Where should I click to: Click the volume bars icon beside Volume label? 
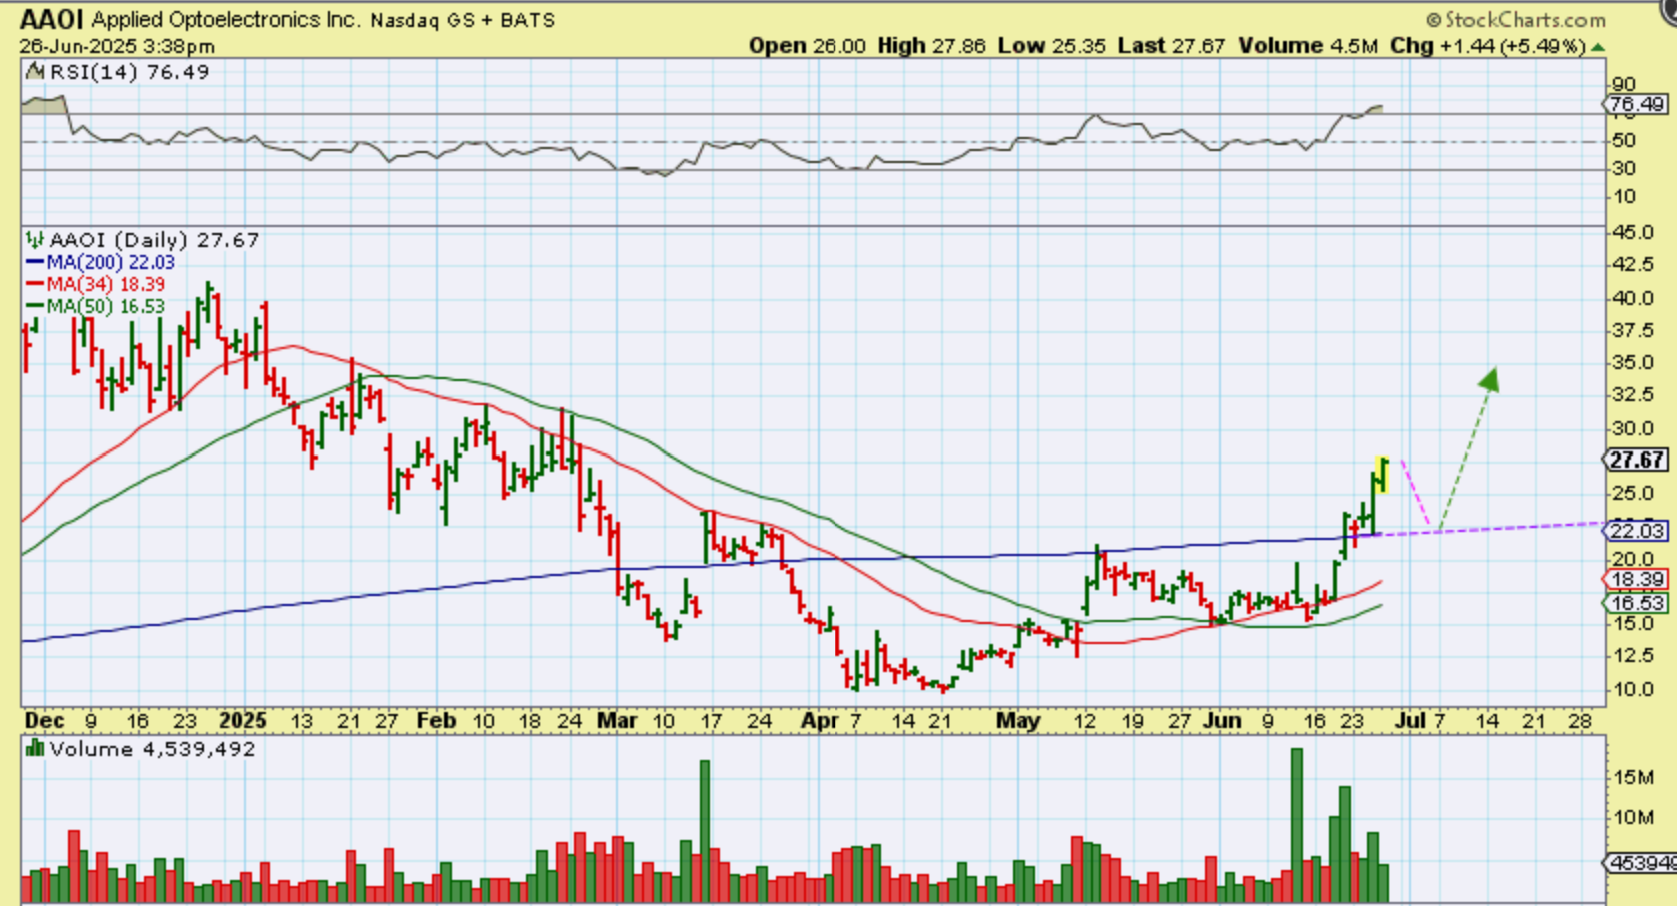(x=35, y=748)
